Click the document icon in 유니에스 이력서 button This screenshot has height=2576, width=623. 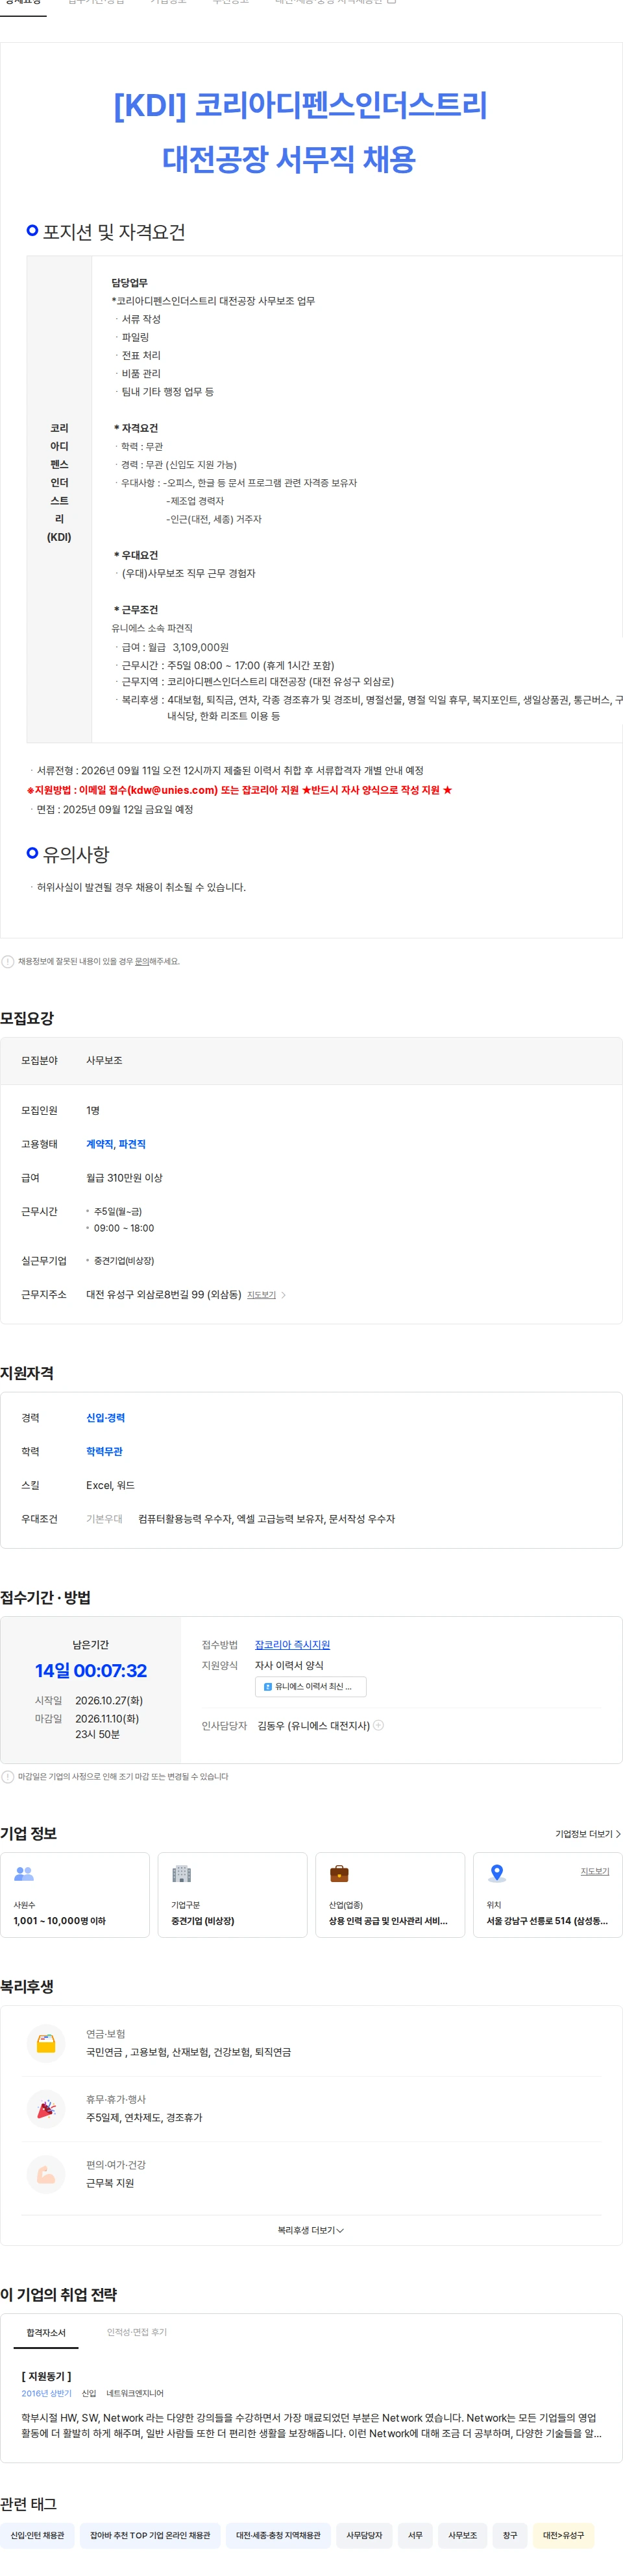(x=267, y=1687)
